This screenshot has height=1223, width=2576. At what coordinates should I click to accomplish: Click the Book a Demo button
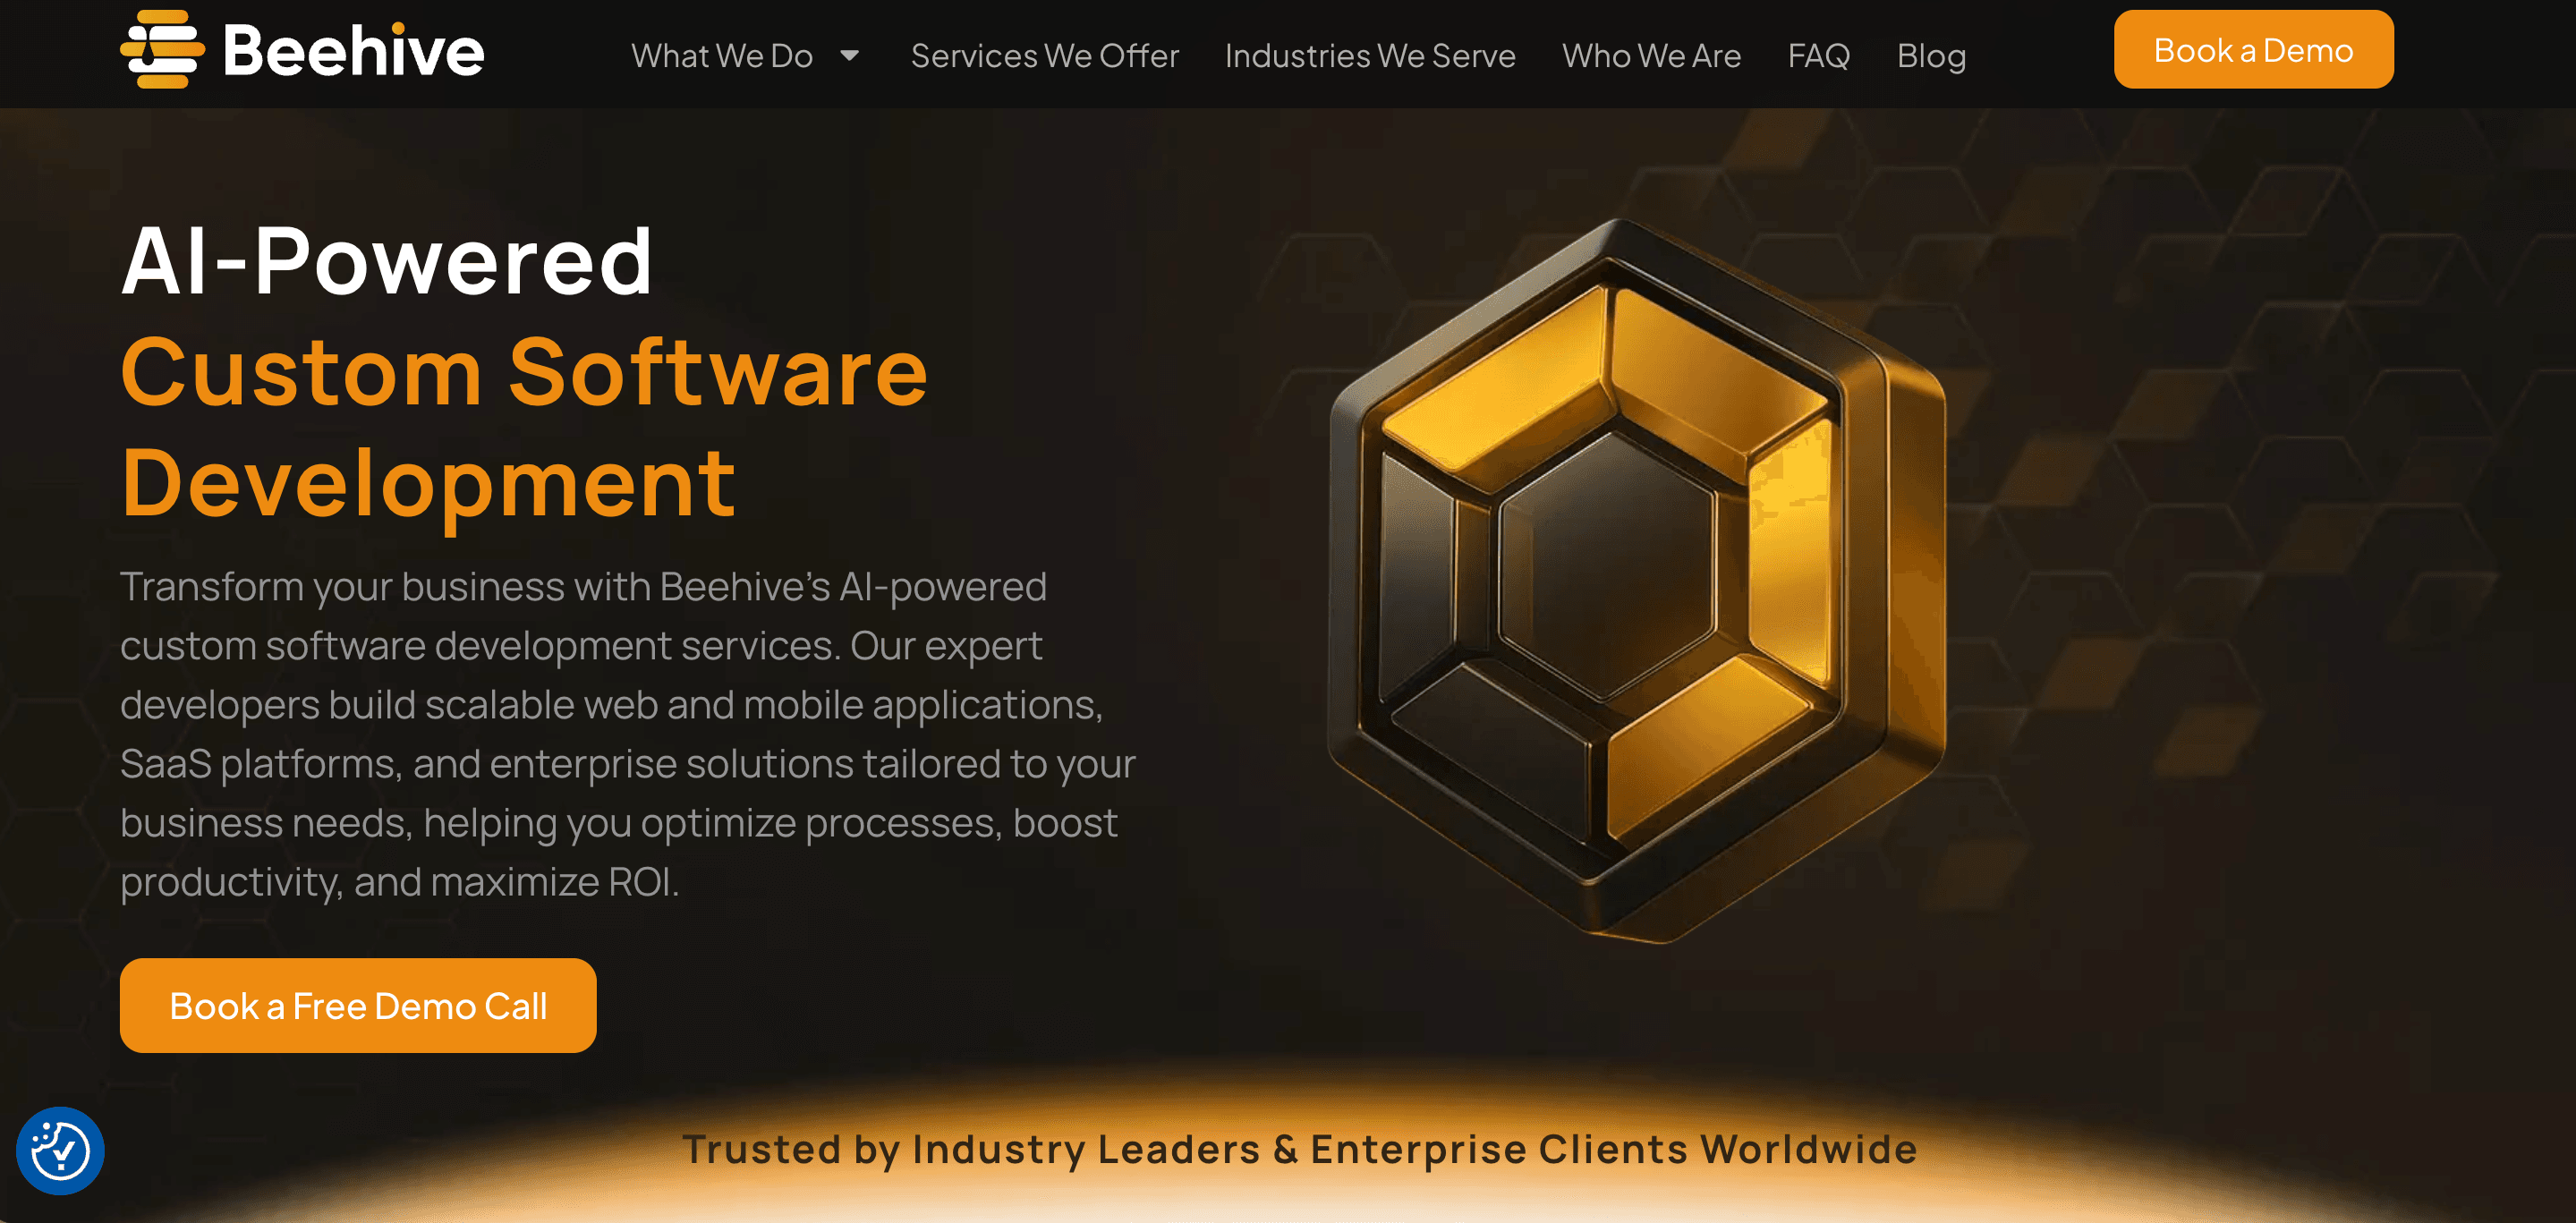pyautogui.click(x=2253, y=50)
